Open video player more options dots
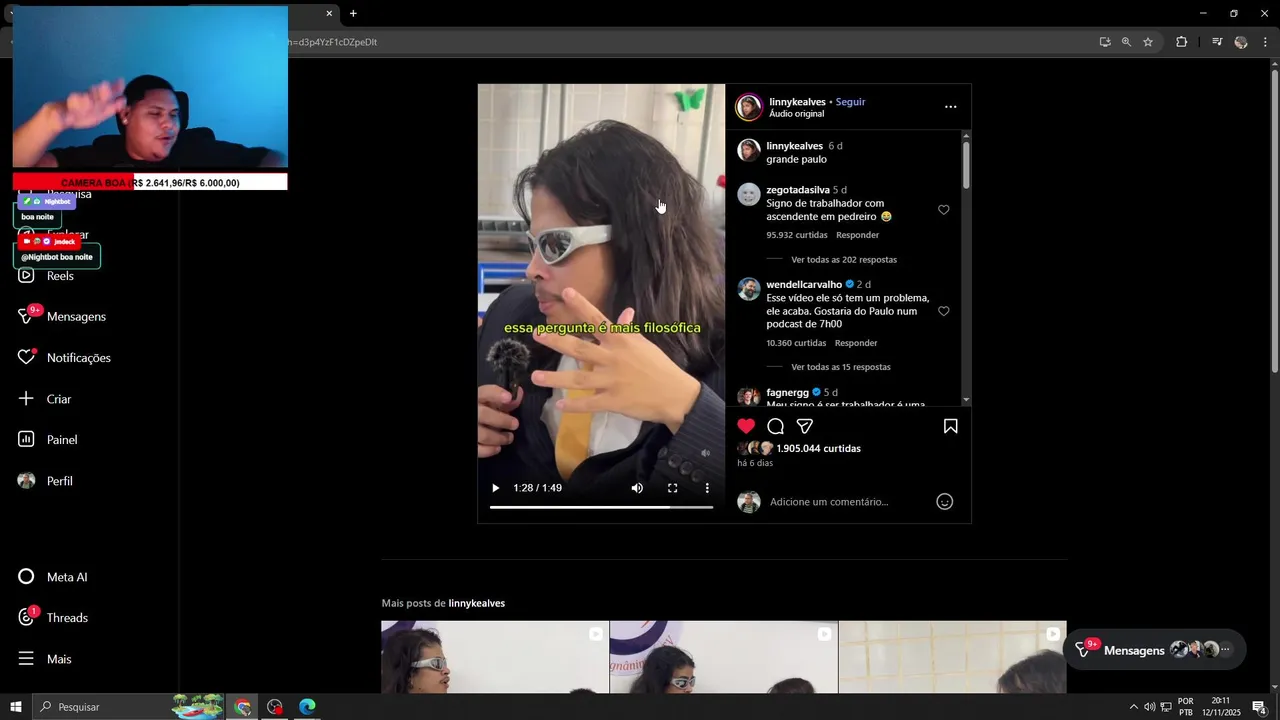1280x720 pixels. pos(707,488)
